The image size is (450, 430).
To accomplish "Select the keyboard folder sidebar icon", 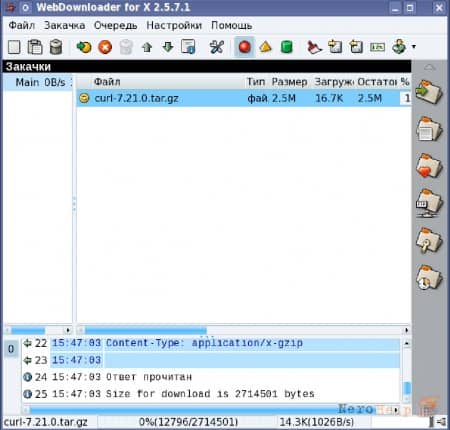I will click(x=429, y=203).
